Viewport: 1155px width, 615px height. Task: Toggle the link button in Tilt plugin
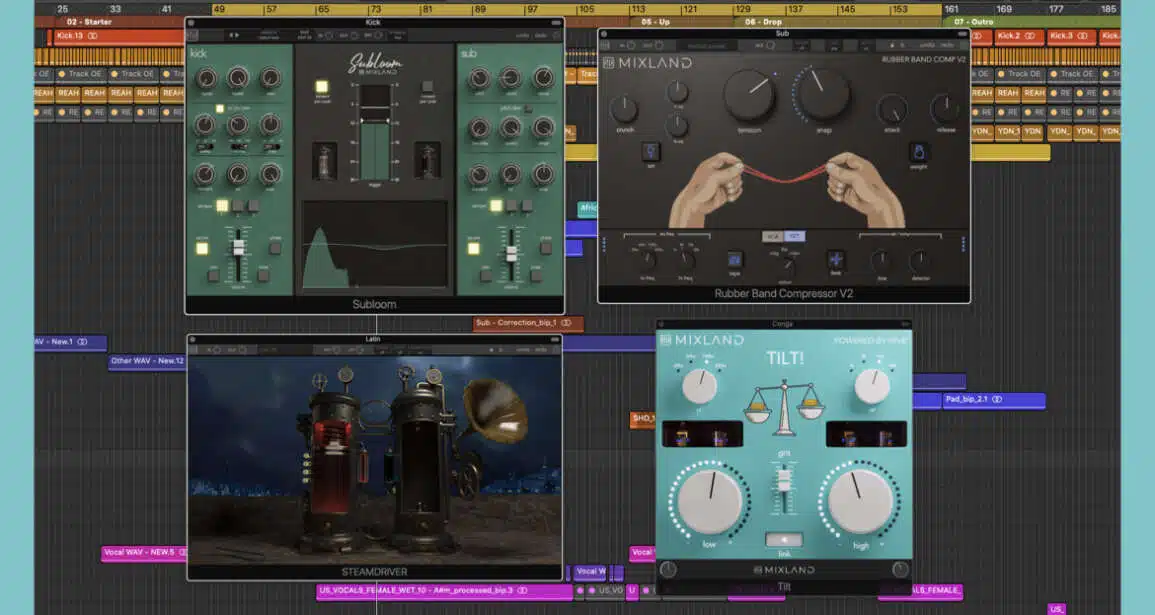(x=784, y=540)
